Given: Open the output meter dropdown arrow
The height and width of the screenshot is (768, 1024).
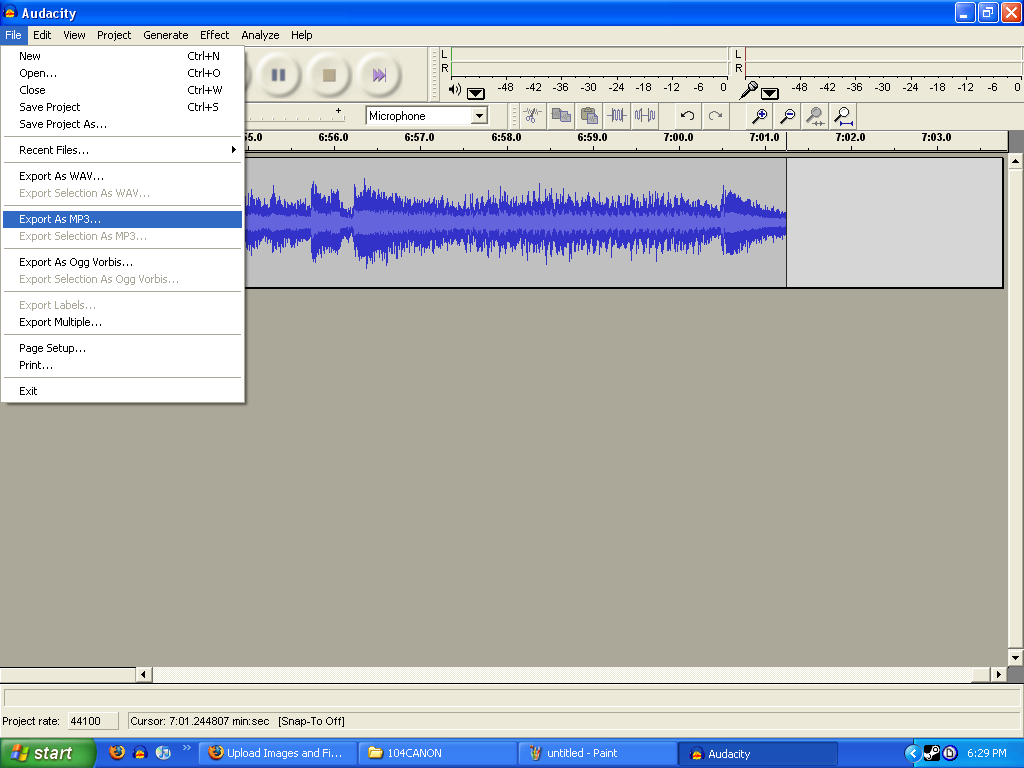Looking at the screenshot, I should click(476, 93).
